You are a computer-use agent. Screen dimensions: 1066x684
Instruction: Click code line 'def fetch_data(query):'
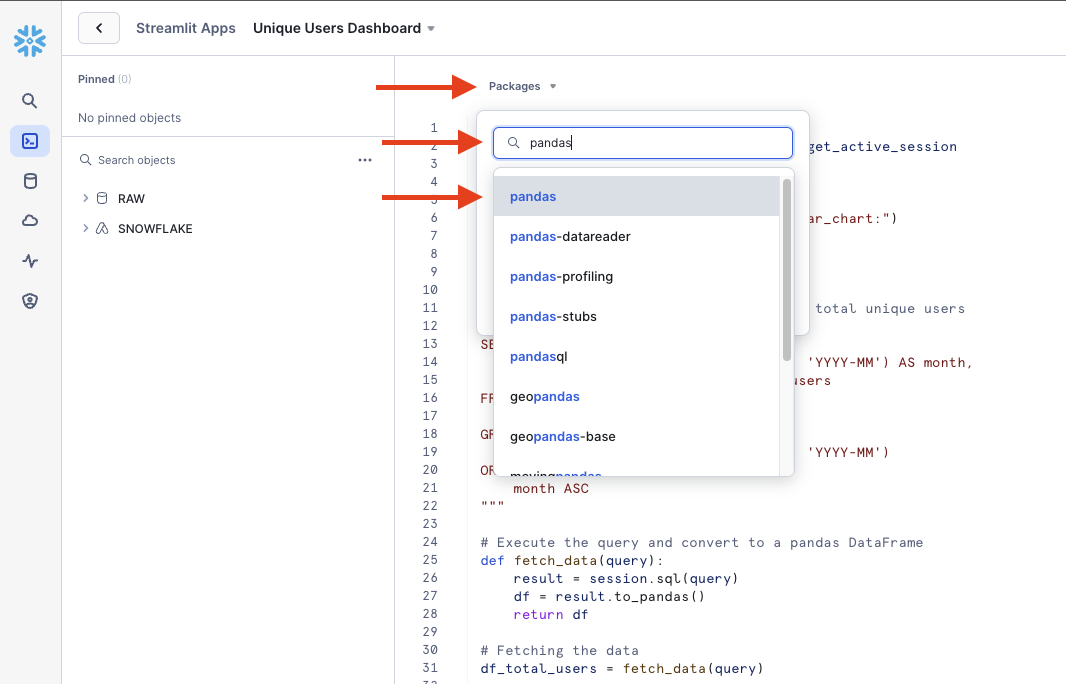pyautogui.click(x=572, y=560)
